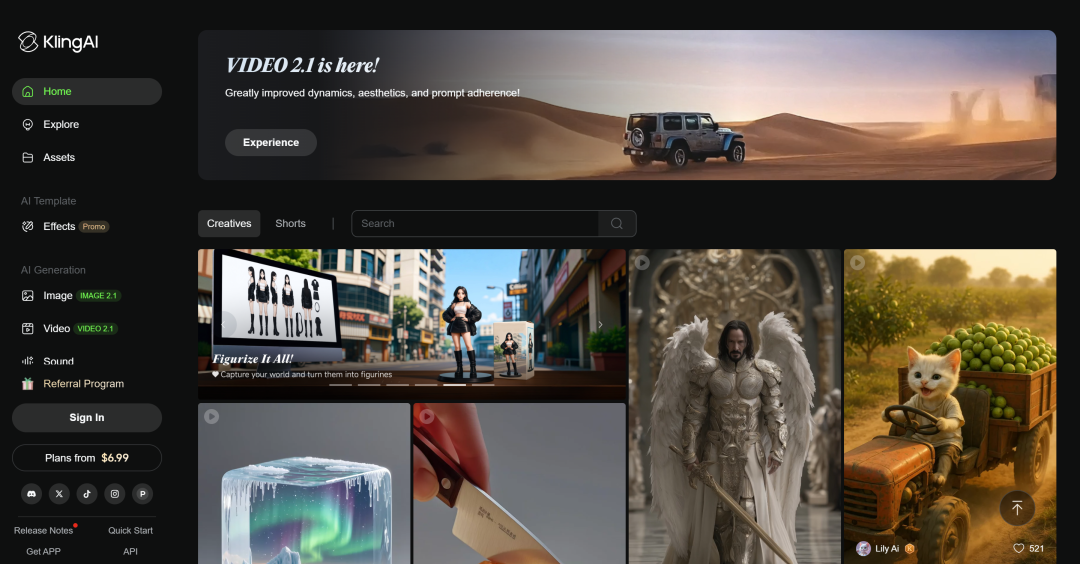Open Effects under AI Template
This screenshot has width=1080, height=564.
(x=87, y=227)
